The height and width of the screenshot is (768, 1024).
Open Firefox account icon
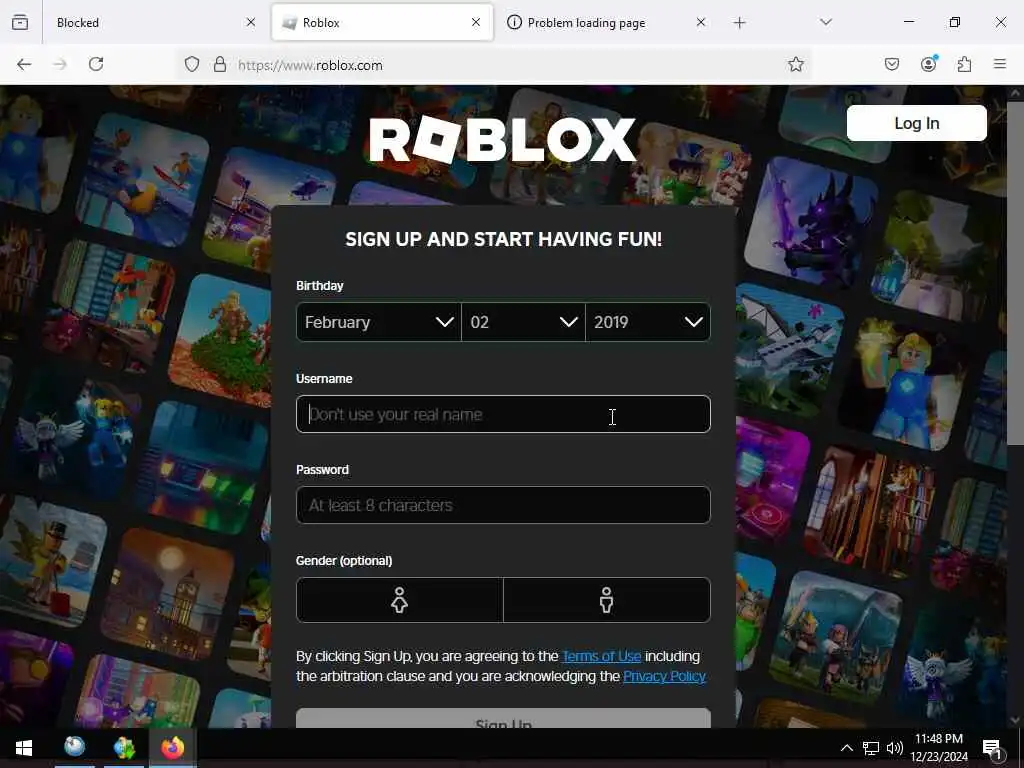[929, 63]
